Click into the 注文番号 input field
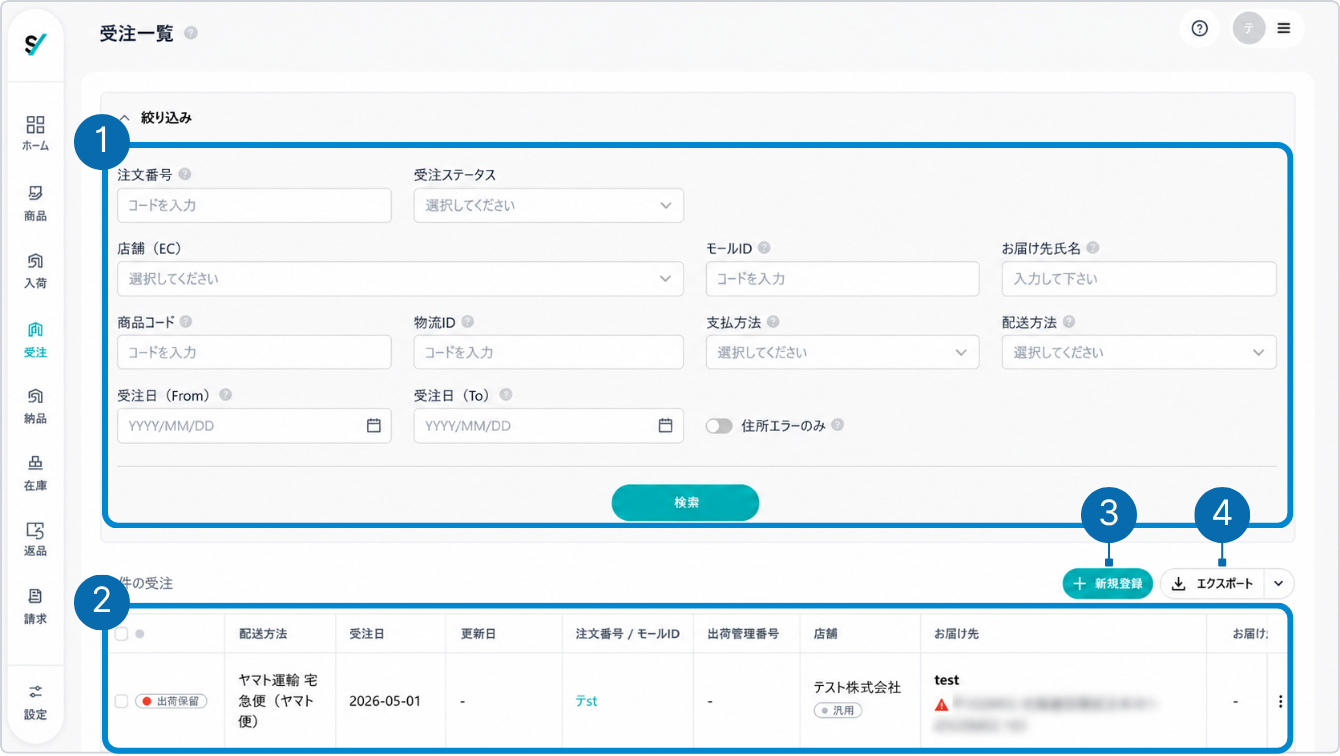The image size is (1340, 756). pos(254,205)
